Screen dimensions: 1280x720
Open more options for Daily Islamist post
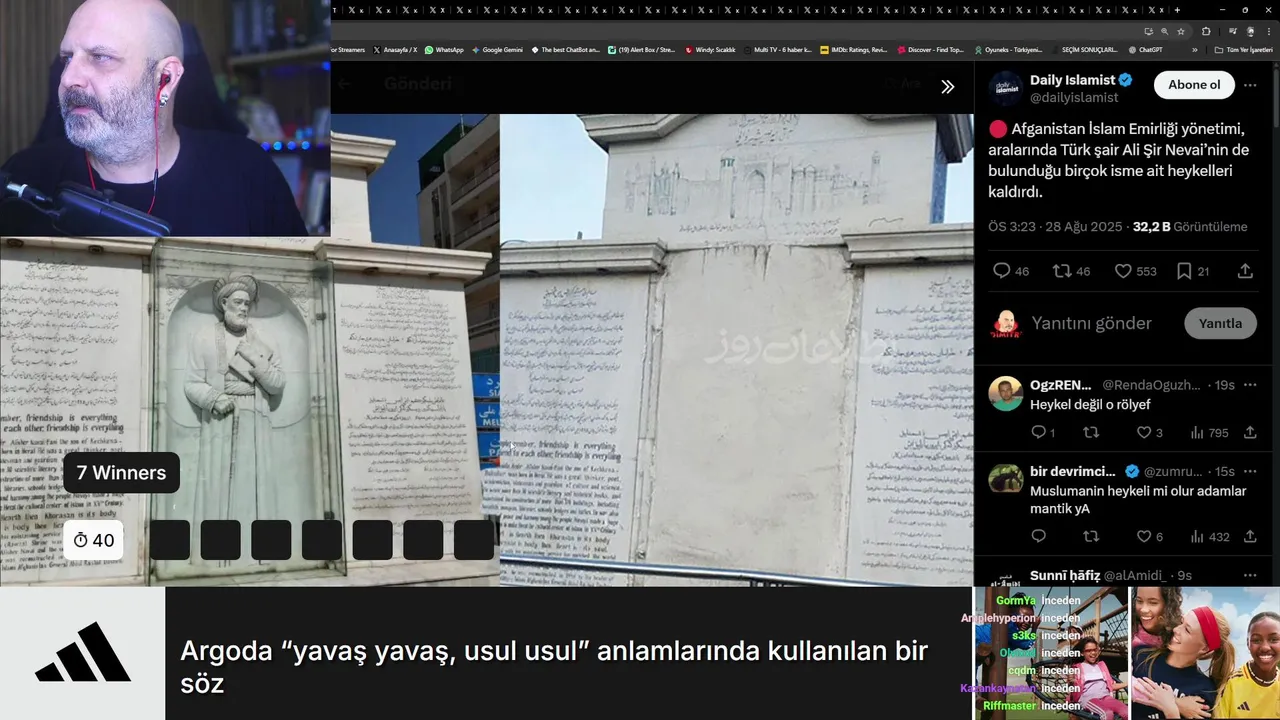pyautogui.click(x=1250, y=85)
